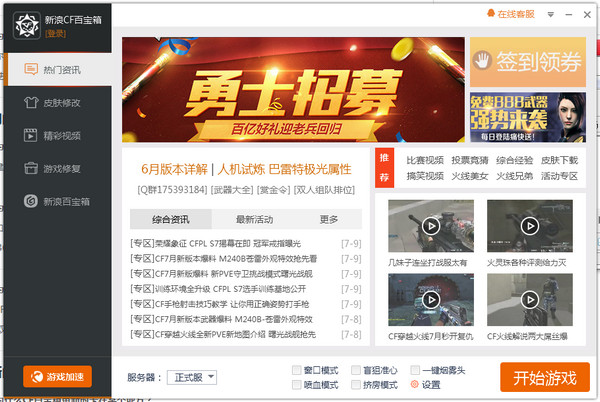This screenshot has width=600, height=402.
Task: Open the 搞笑视频 category link
Action: tap(425, 176)
